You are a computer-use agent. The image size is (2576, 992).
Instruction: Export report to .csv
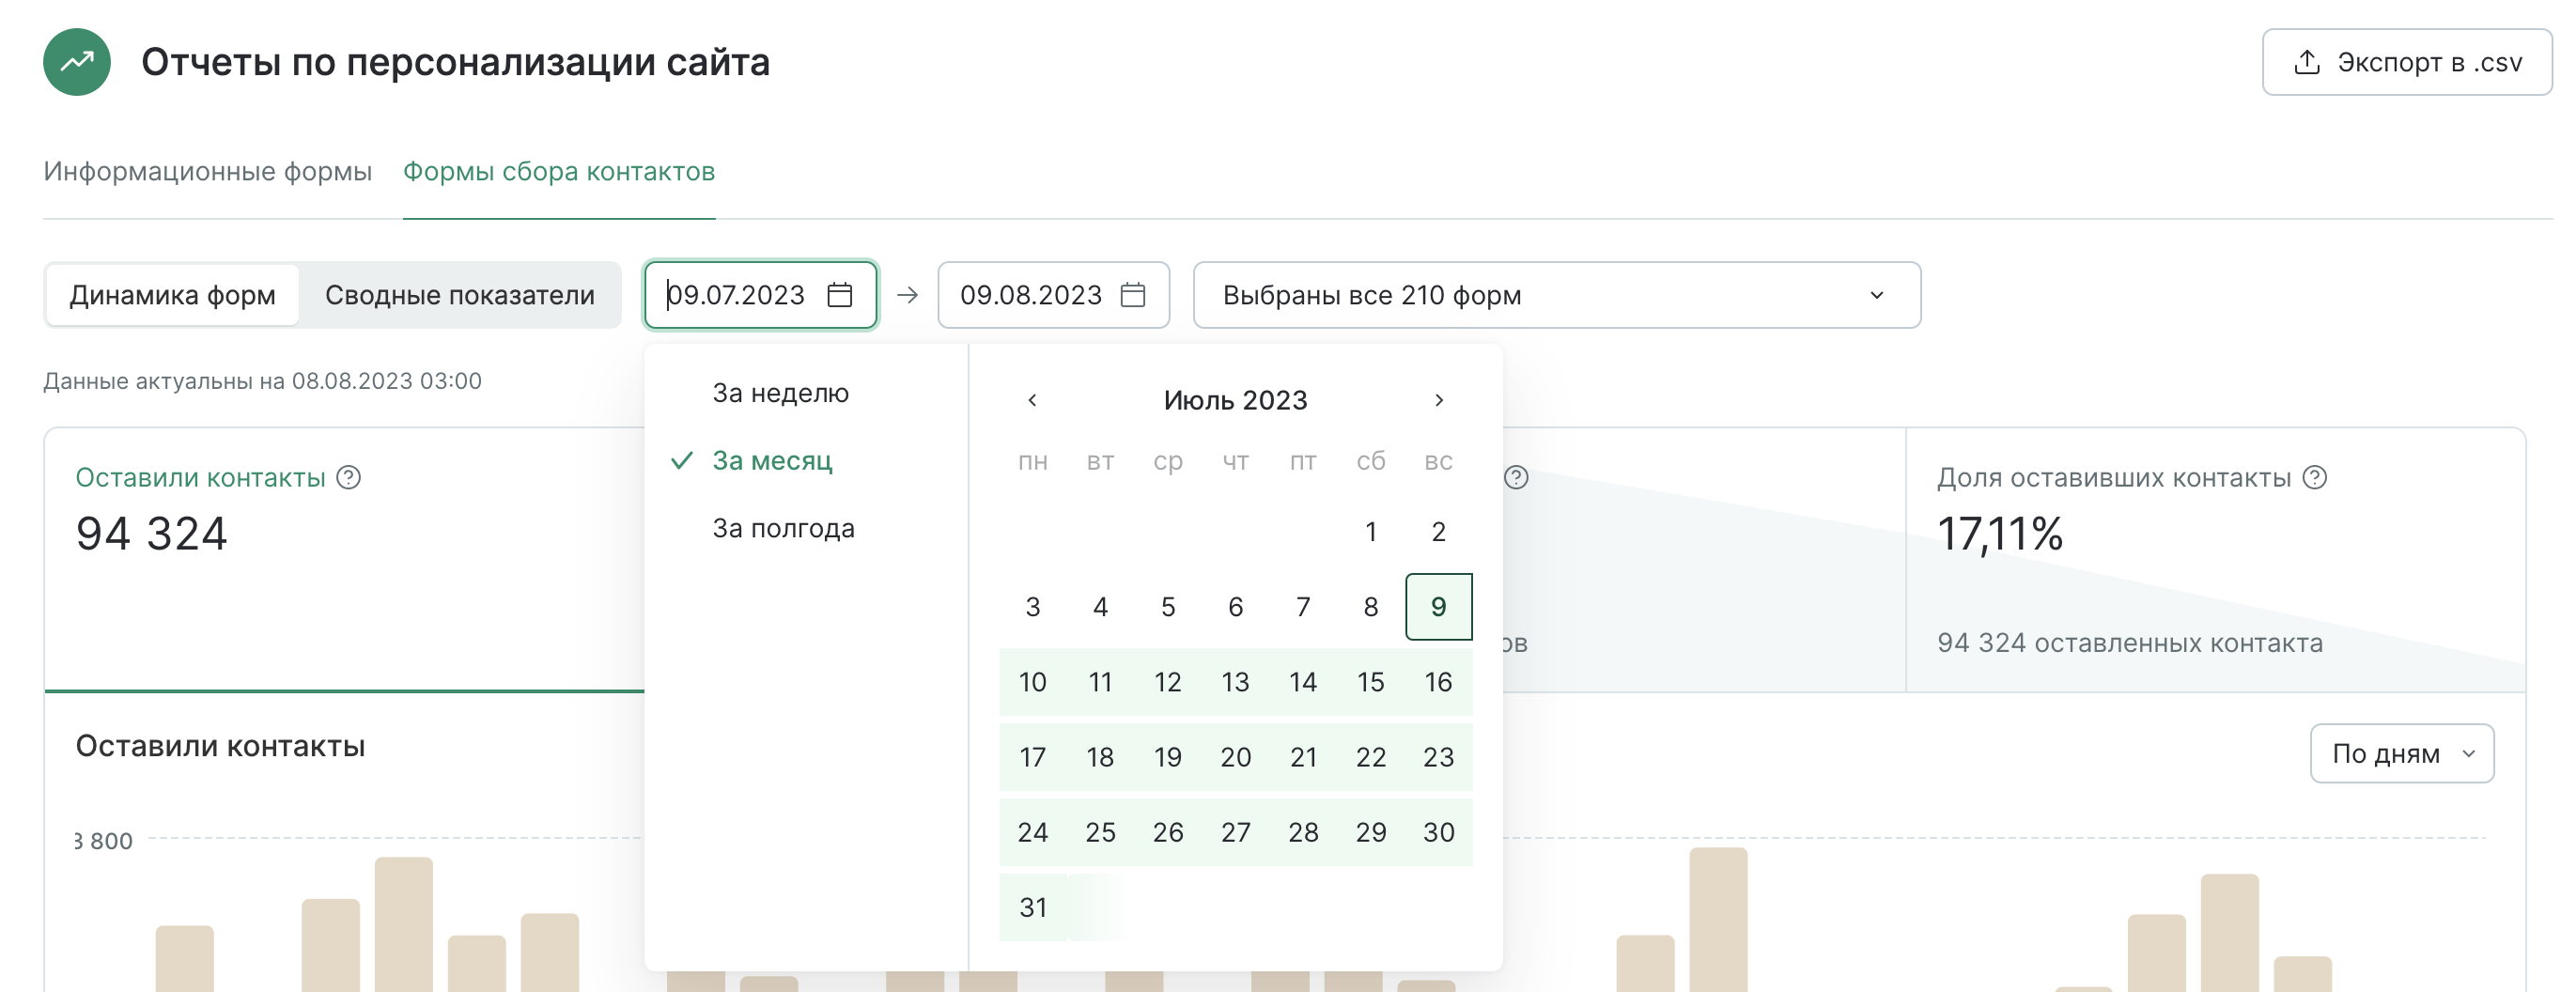(x=2406, y=62)
